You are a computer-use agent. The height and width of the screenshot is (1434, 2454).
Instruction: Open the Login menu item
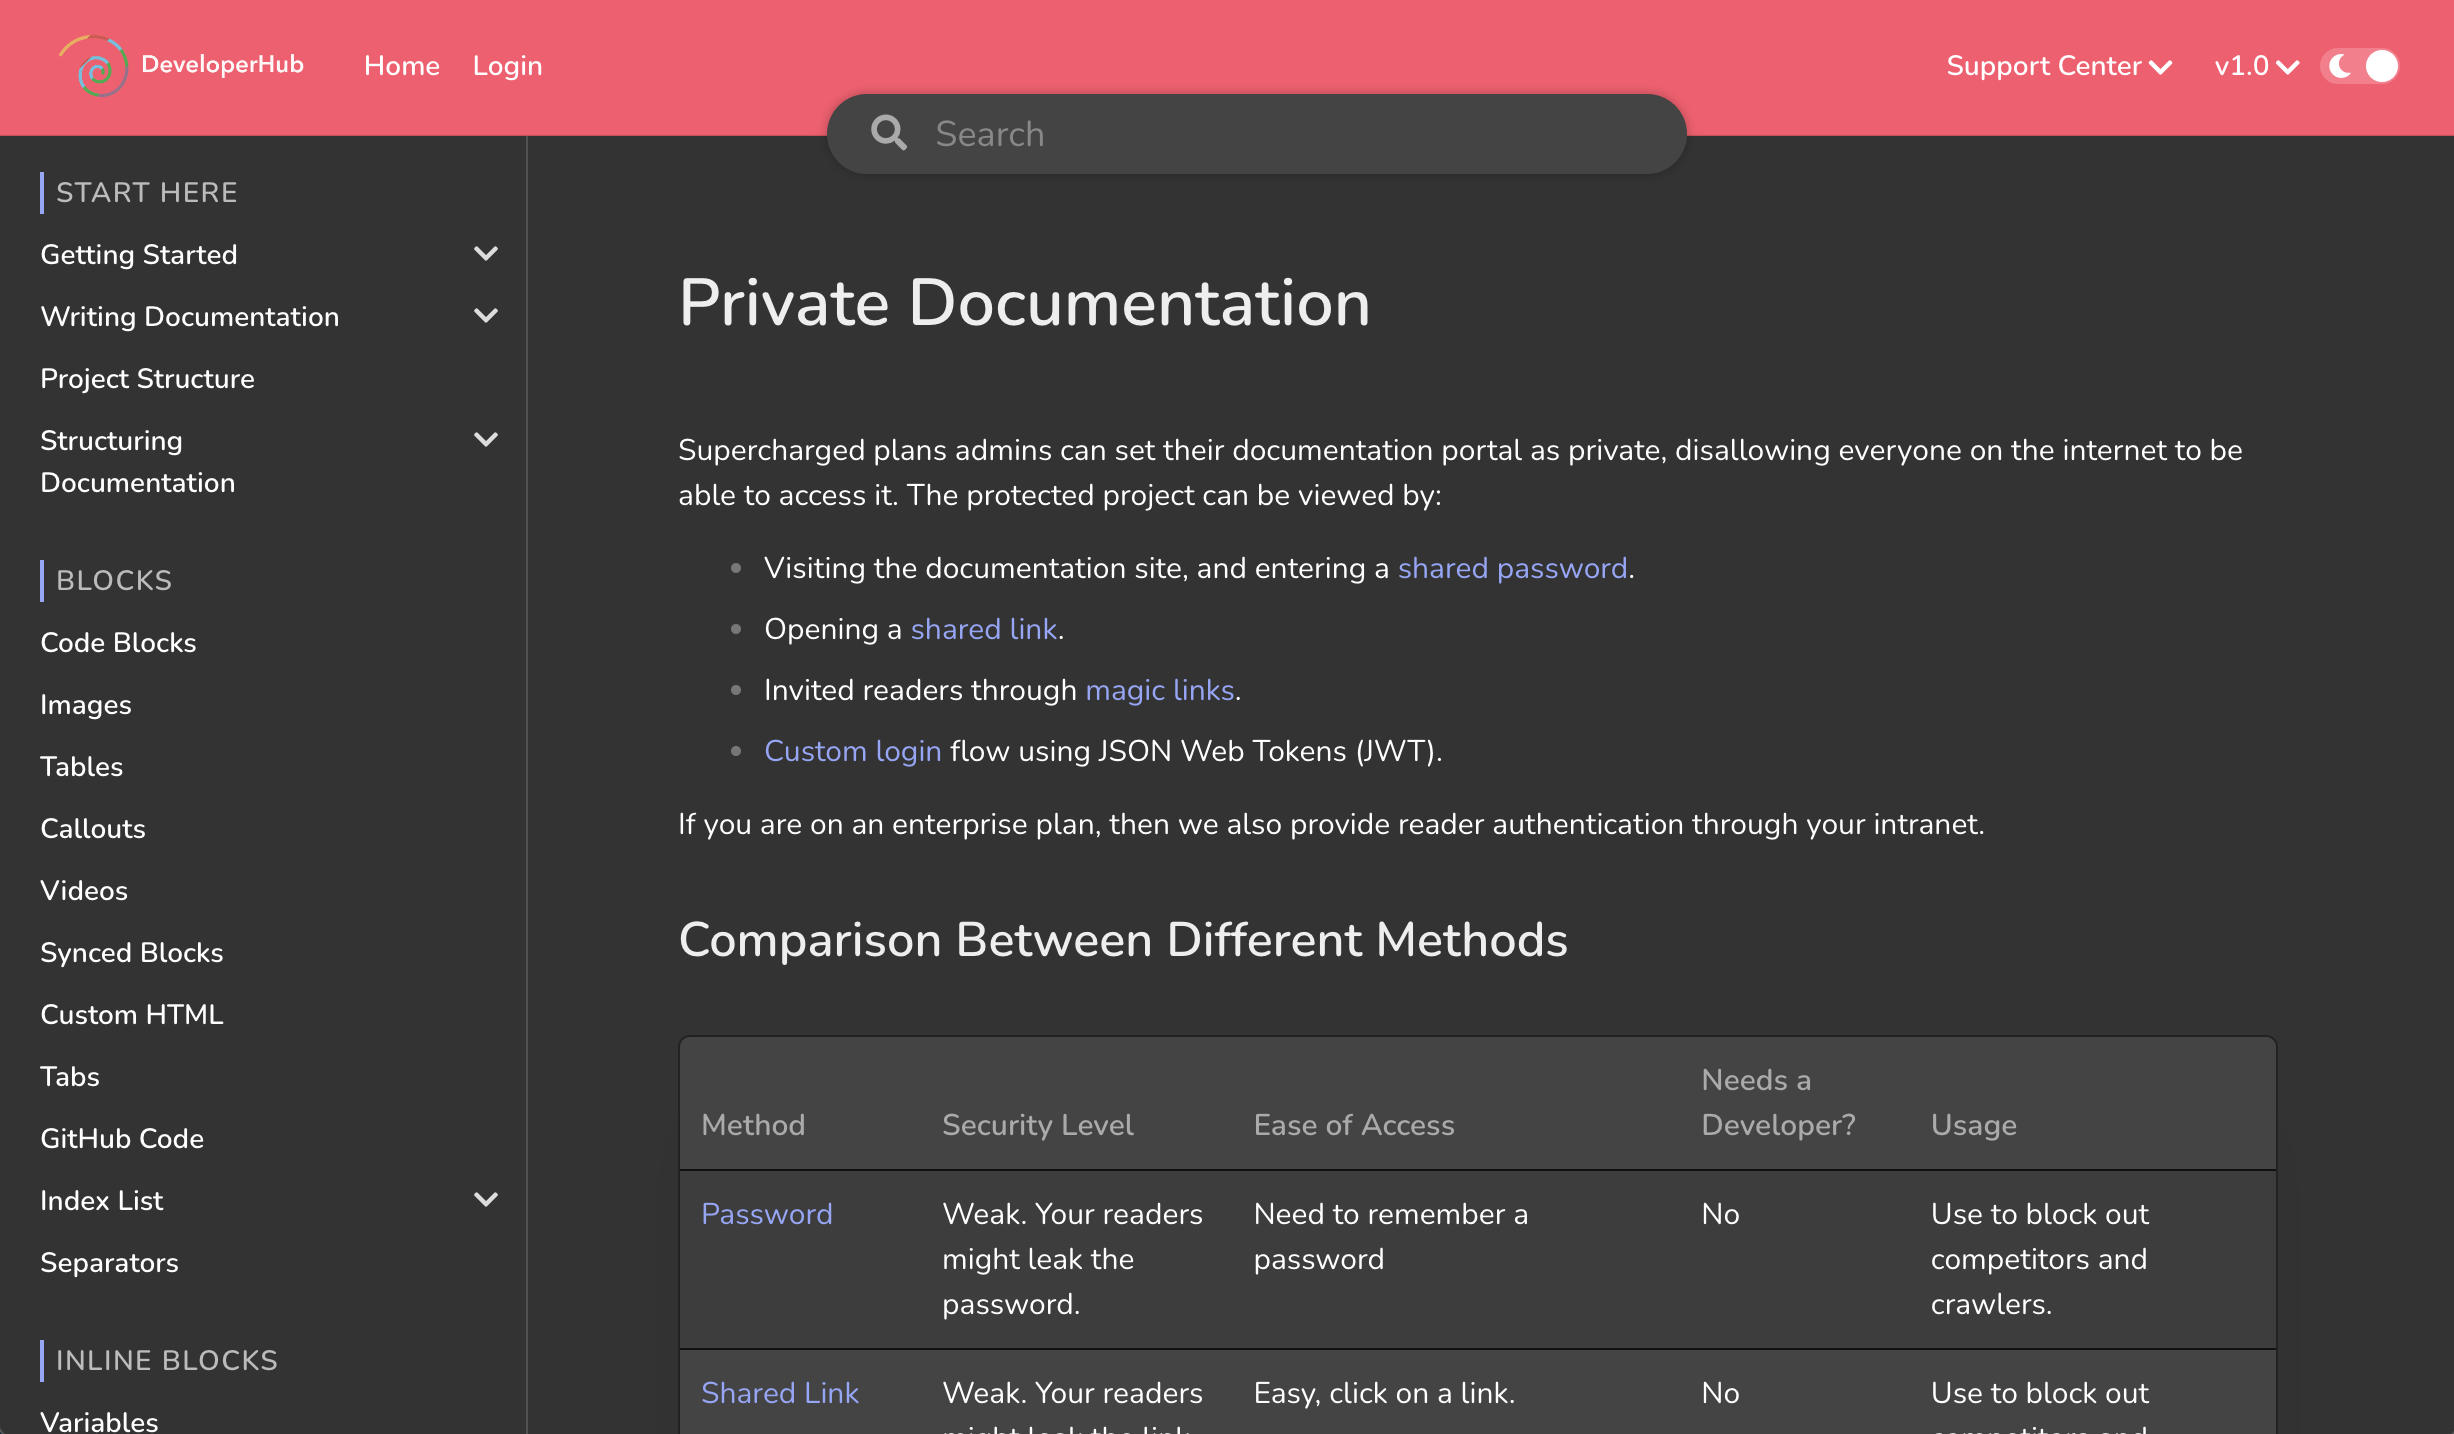507,66
